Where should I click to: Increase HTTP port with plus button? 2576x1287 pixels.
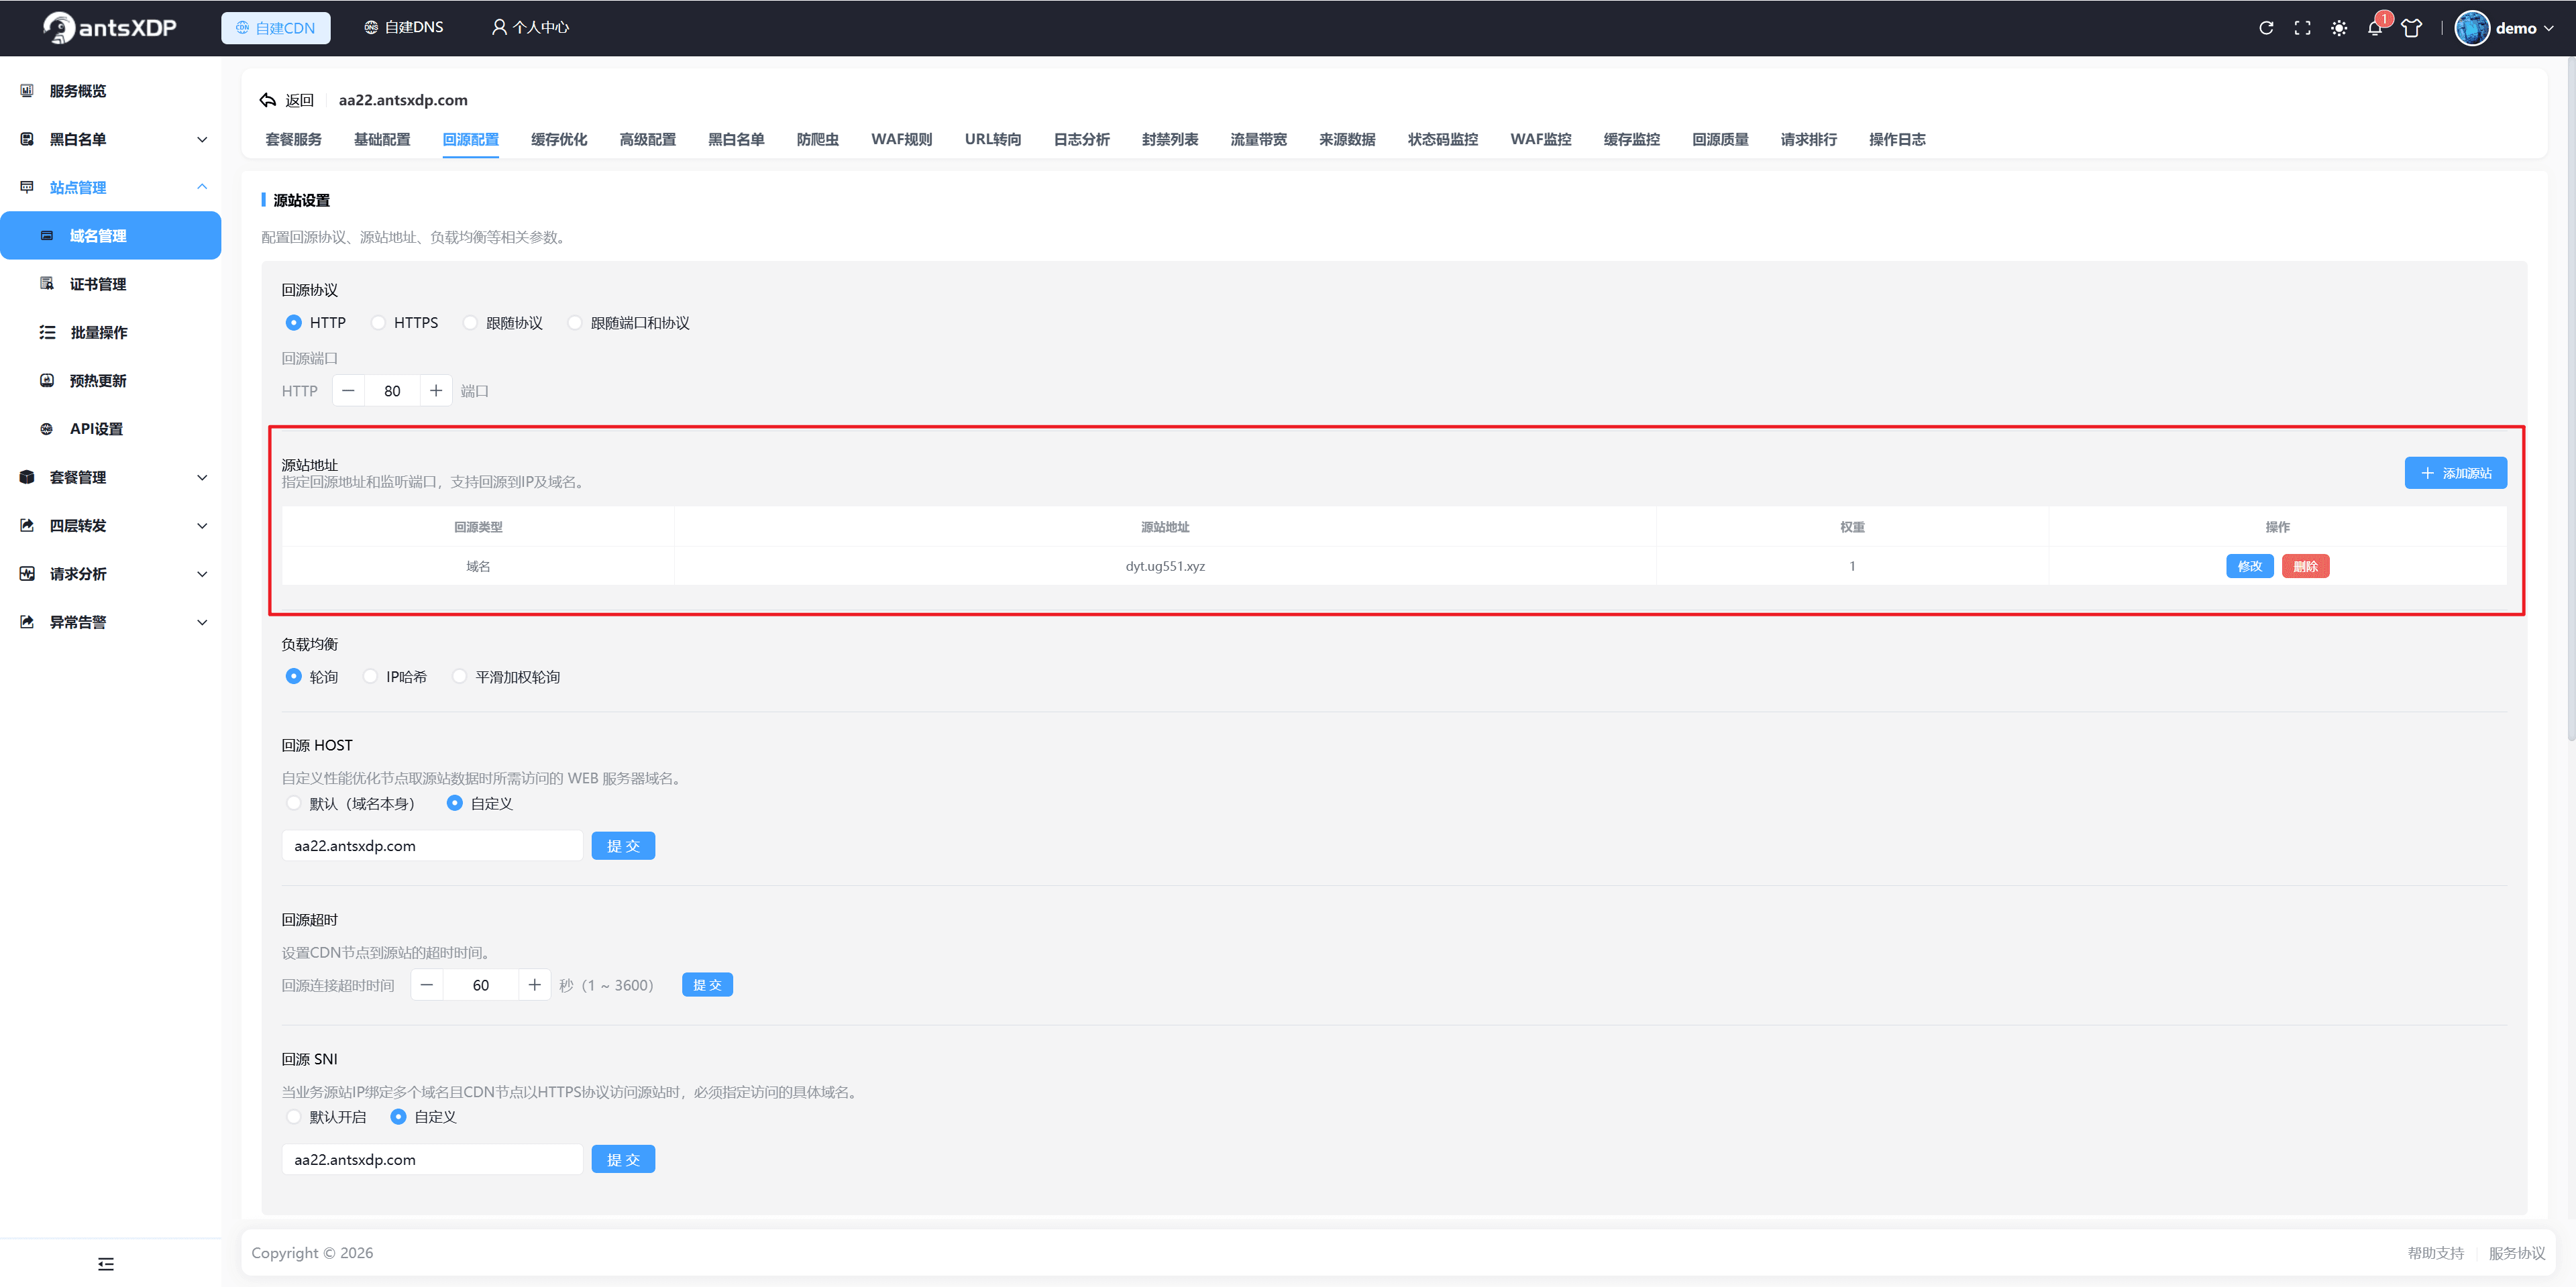tap(436, 391)
